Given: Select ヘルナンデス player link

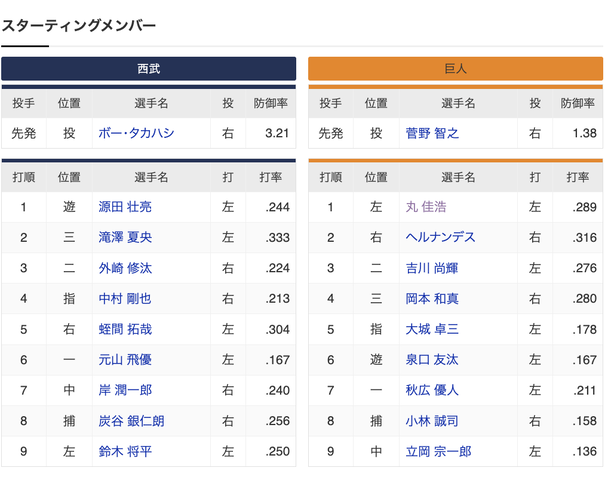Looking at the screenshot, I should [440, 237].
